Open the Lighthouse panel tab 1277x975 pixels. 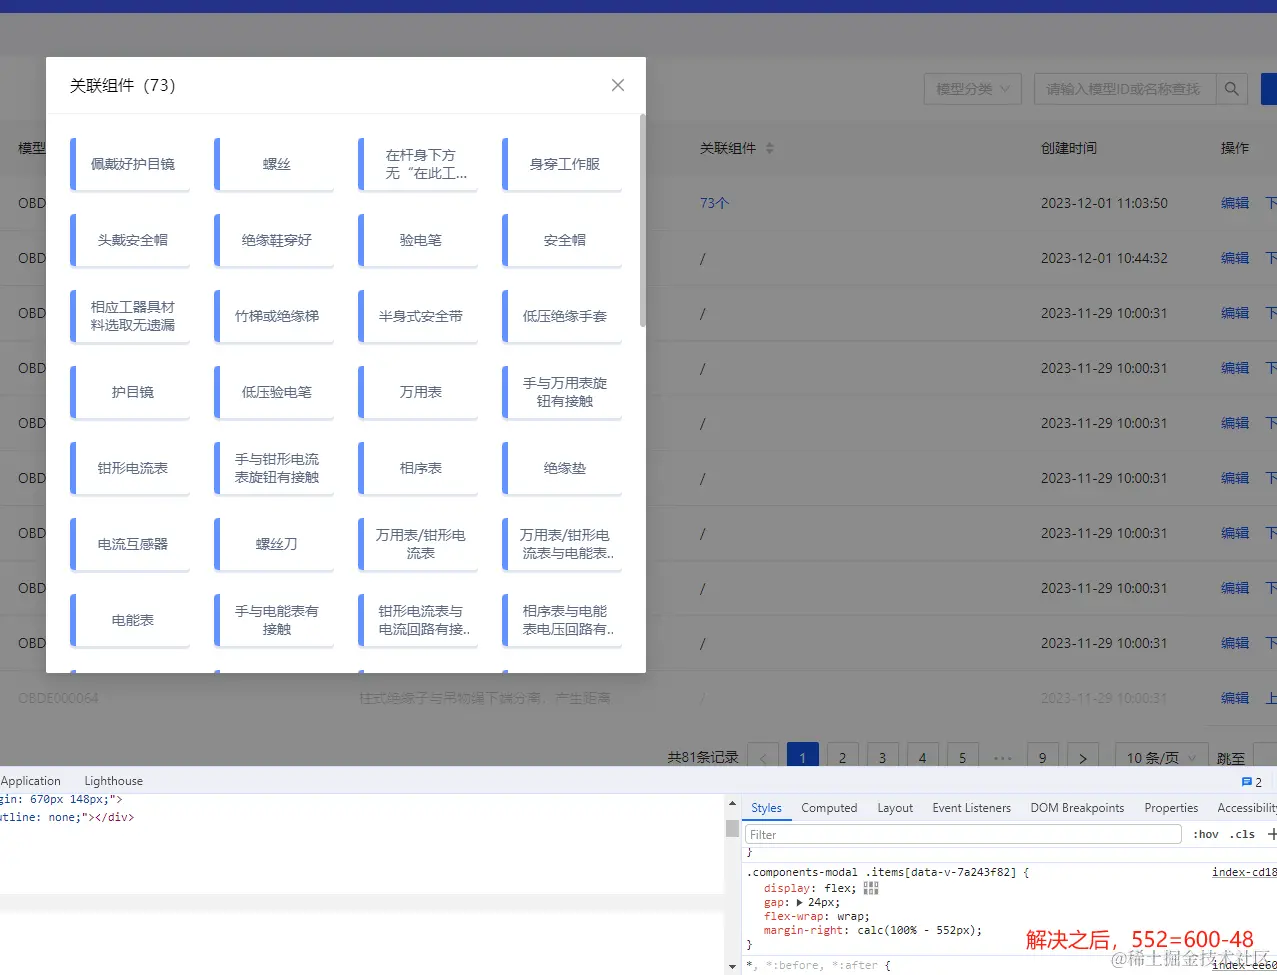point(113,781)
